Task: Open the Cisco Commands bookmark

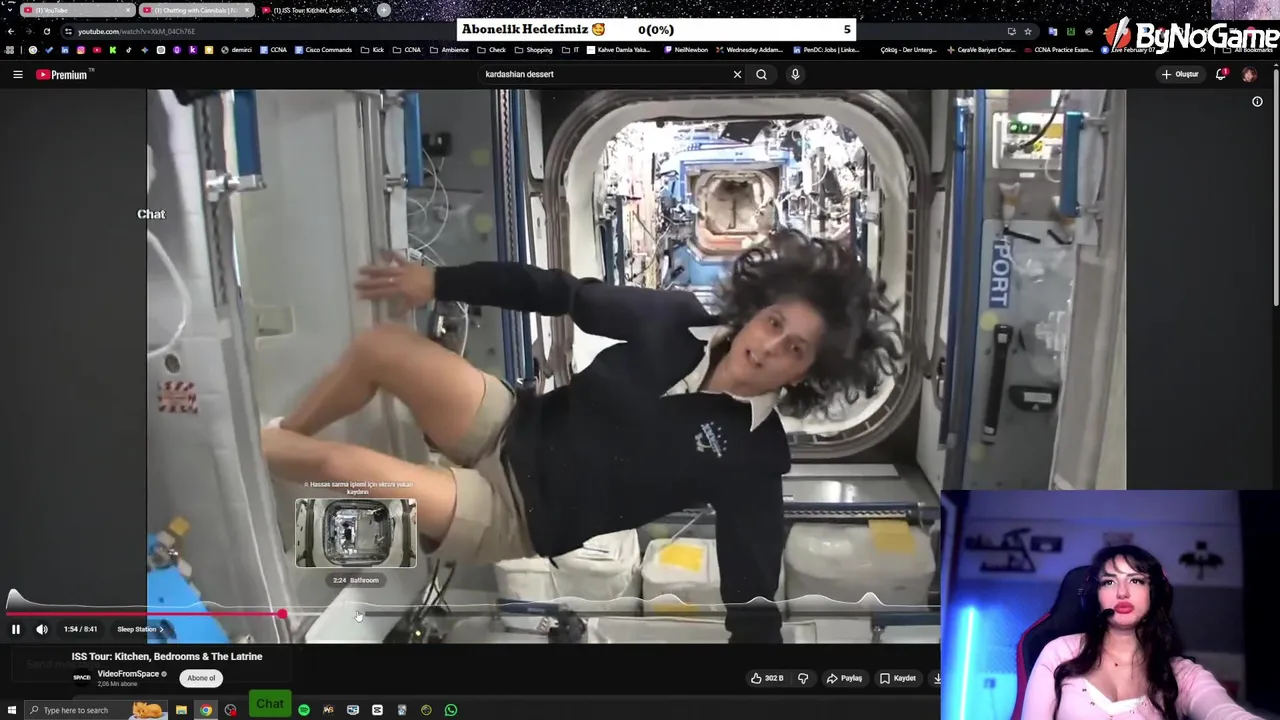Action: [x=322, y=50]
